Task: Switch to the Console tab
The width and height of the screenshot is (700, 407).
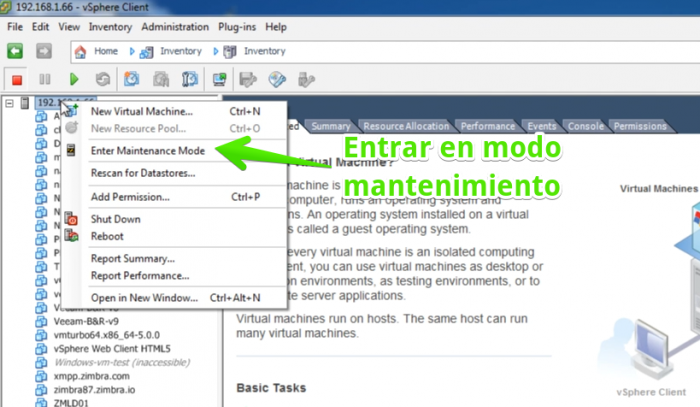Action: click(x=585, y=126)
